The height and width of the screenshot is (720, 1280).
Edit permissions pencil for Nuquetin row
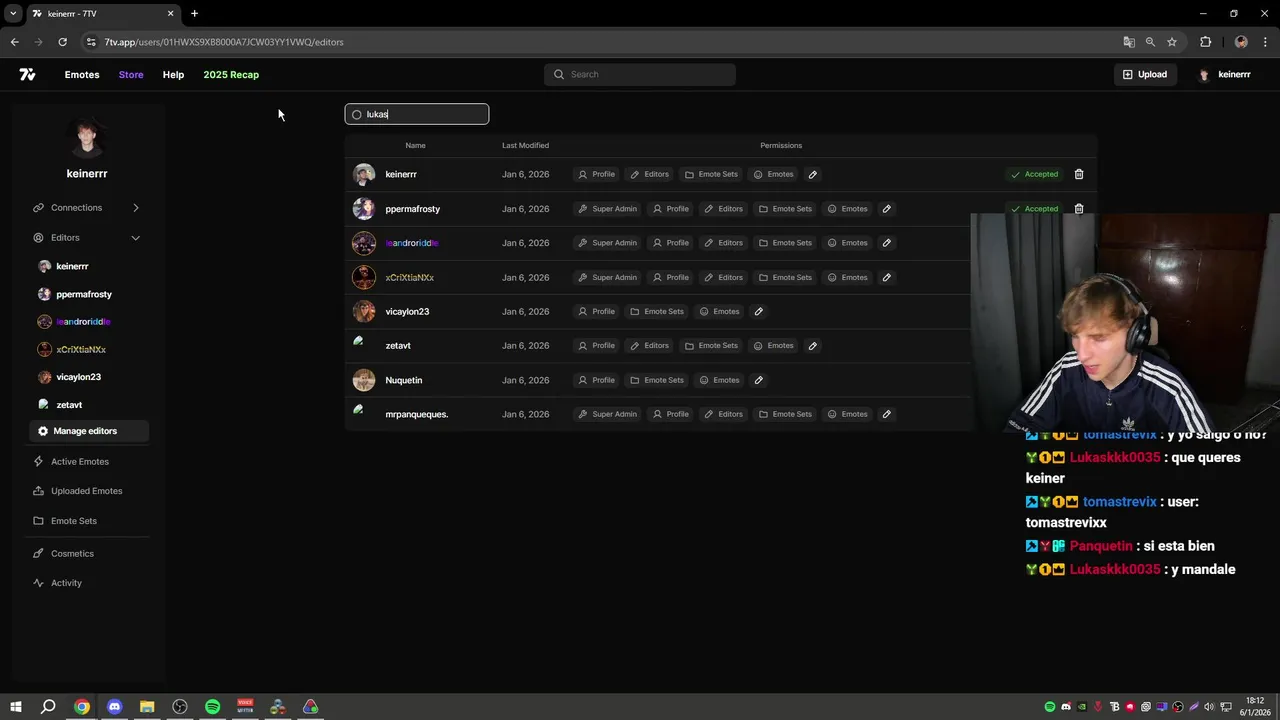[x=758, y=380]
